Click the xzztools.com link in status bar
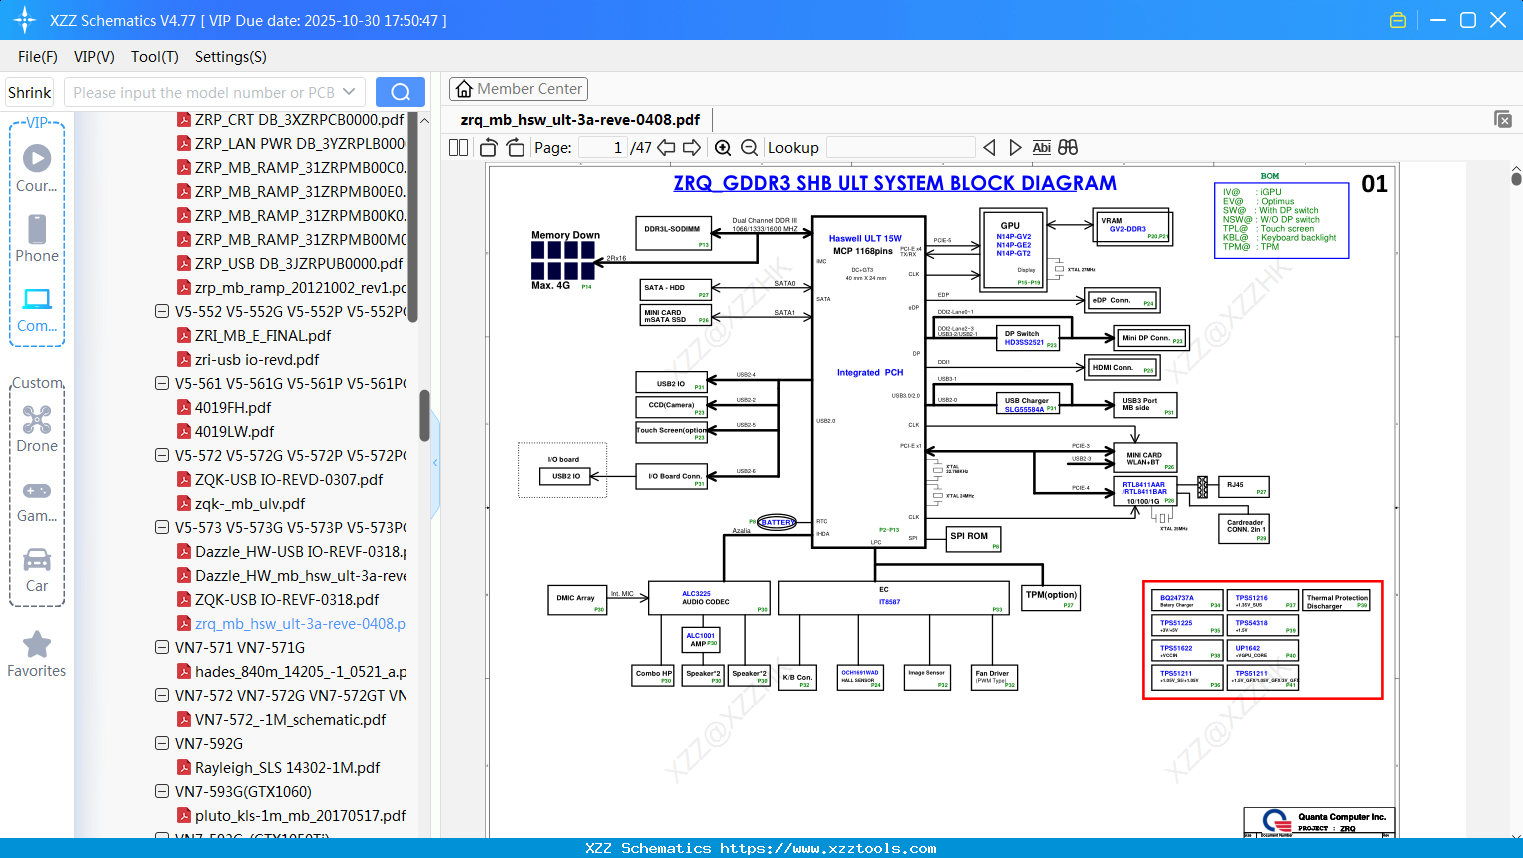The width and height of the screenshot is (1523, 858). (x=829, y=849)
